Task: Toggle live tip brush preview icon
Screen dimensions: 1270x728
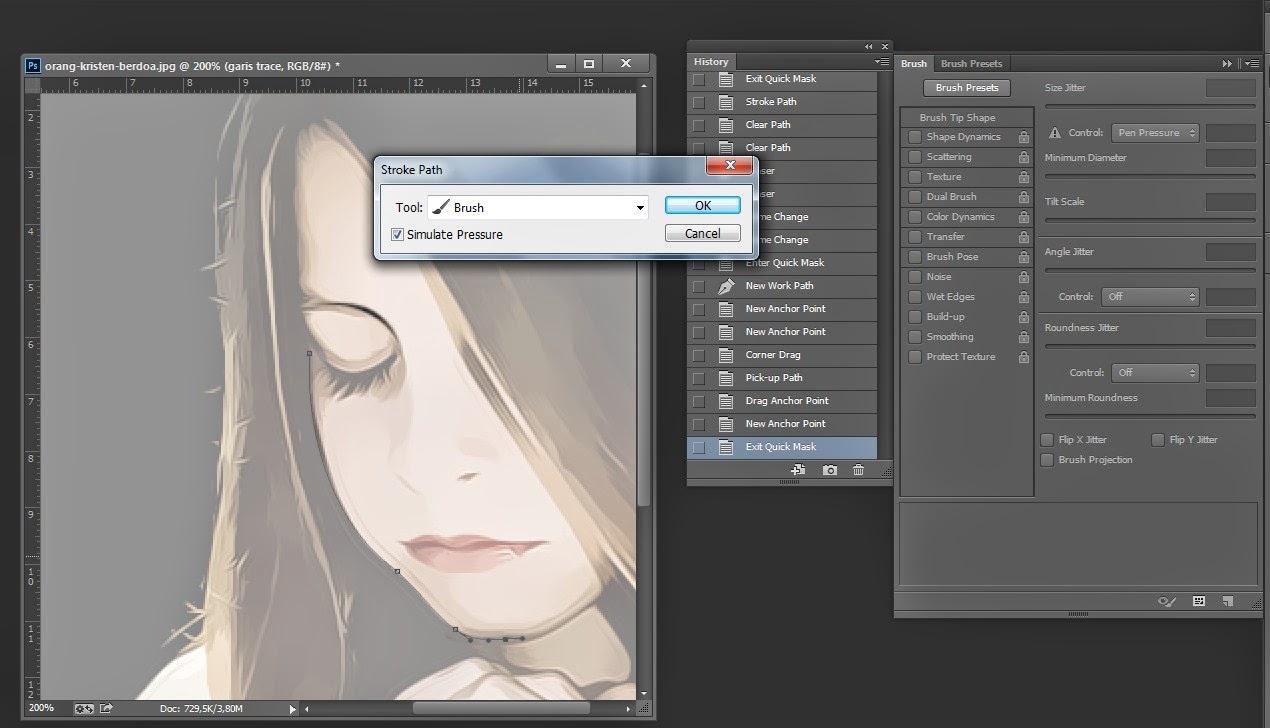Action: pos(1165,602)
